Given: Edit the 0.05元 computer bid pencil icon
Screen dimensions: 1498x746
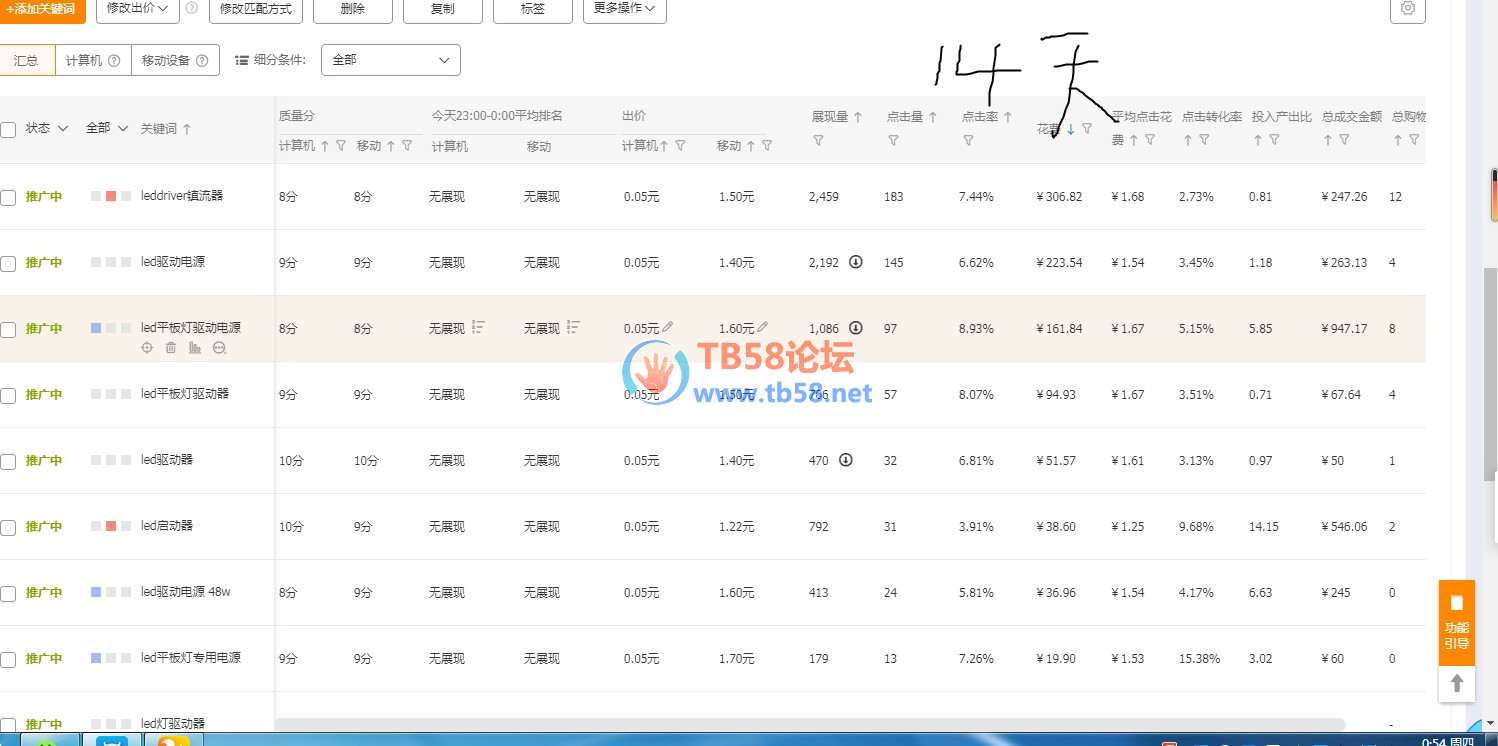Looking at the screenshot, I should pos(668,327).
